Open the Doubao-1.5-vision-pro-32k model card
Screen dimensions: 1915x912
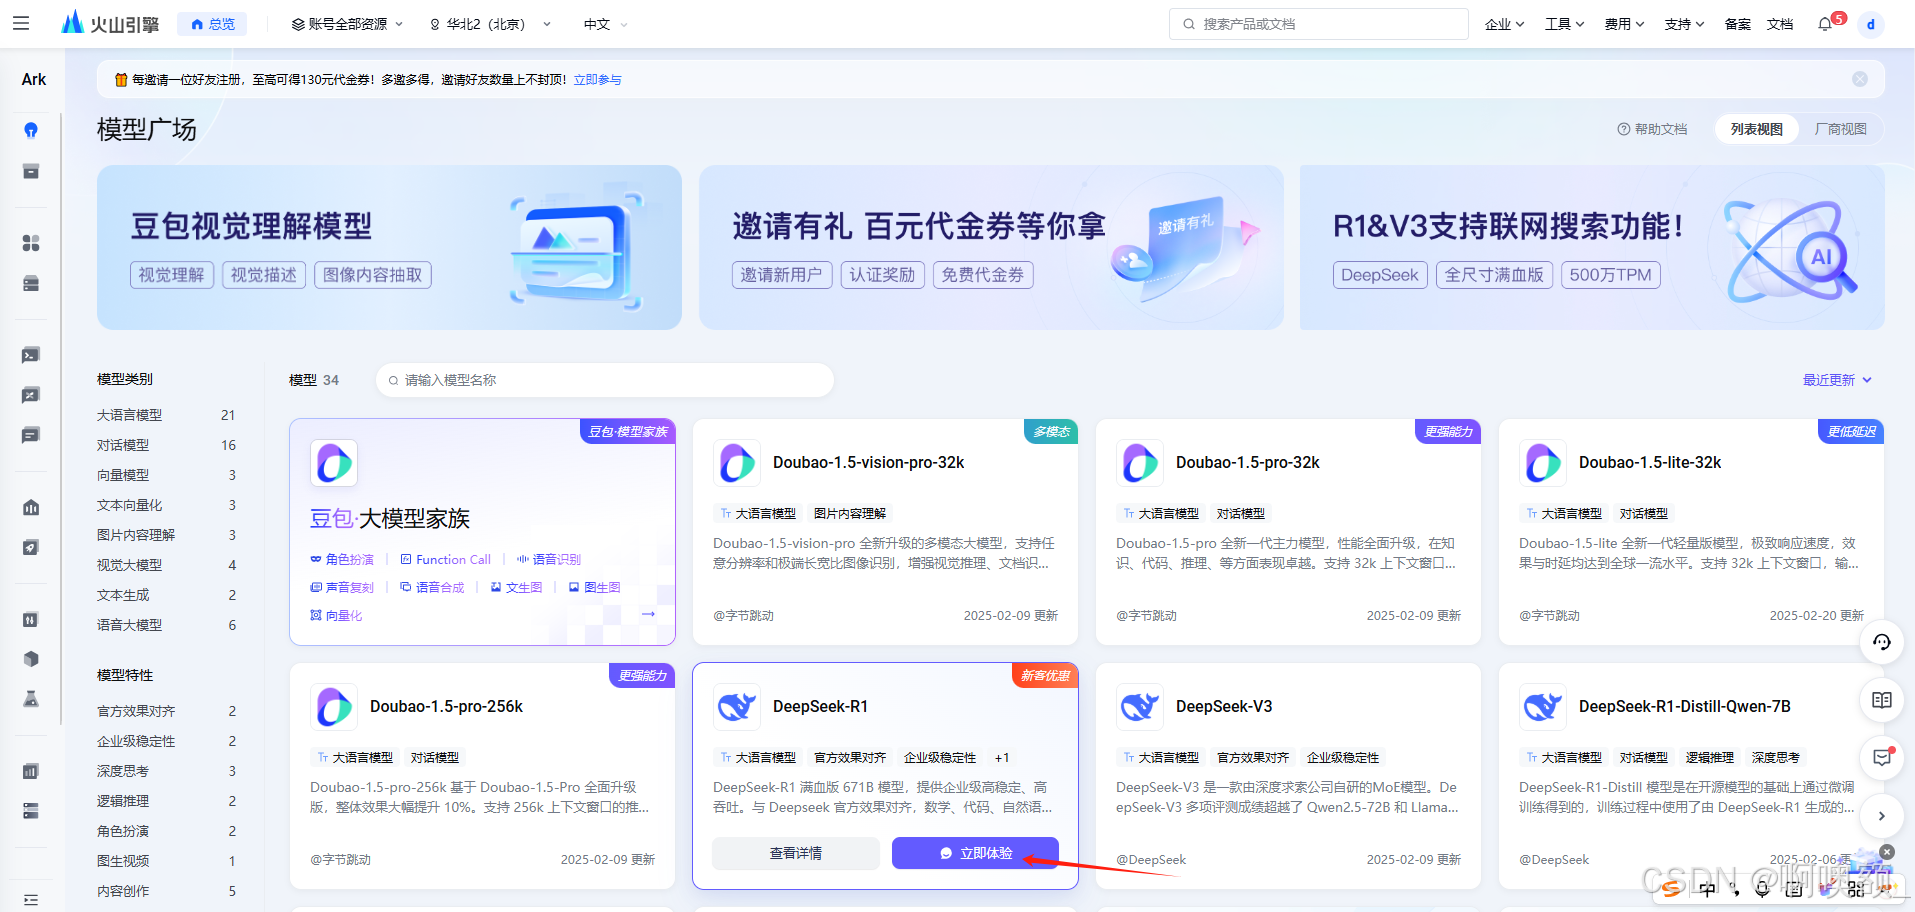pos(885,532)
